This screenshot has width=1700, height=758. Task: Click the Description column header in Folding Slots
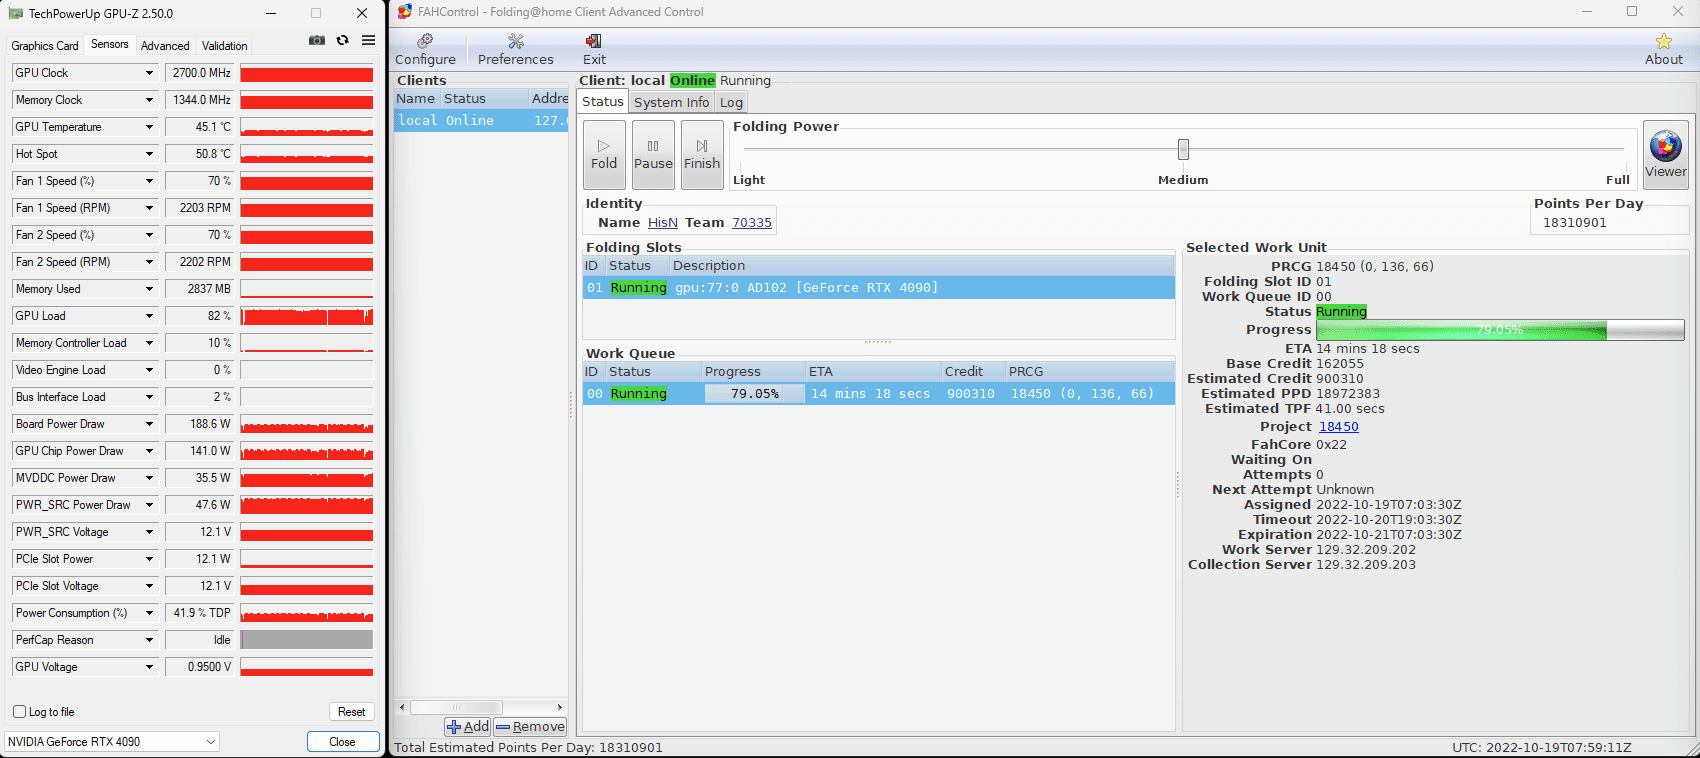tap(921, 266)
